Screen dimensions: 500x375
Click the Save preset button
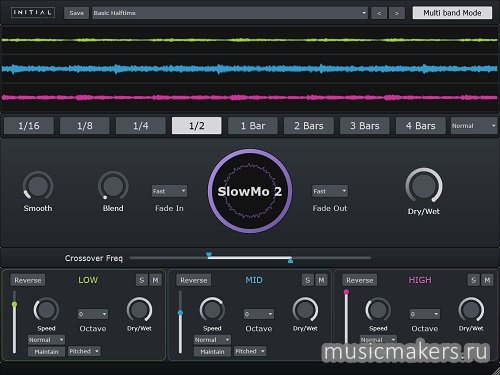click(76, 13)
